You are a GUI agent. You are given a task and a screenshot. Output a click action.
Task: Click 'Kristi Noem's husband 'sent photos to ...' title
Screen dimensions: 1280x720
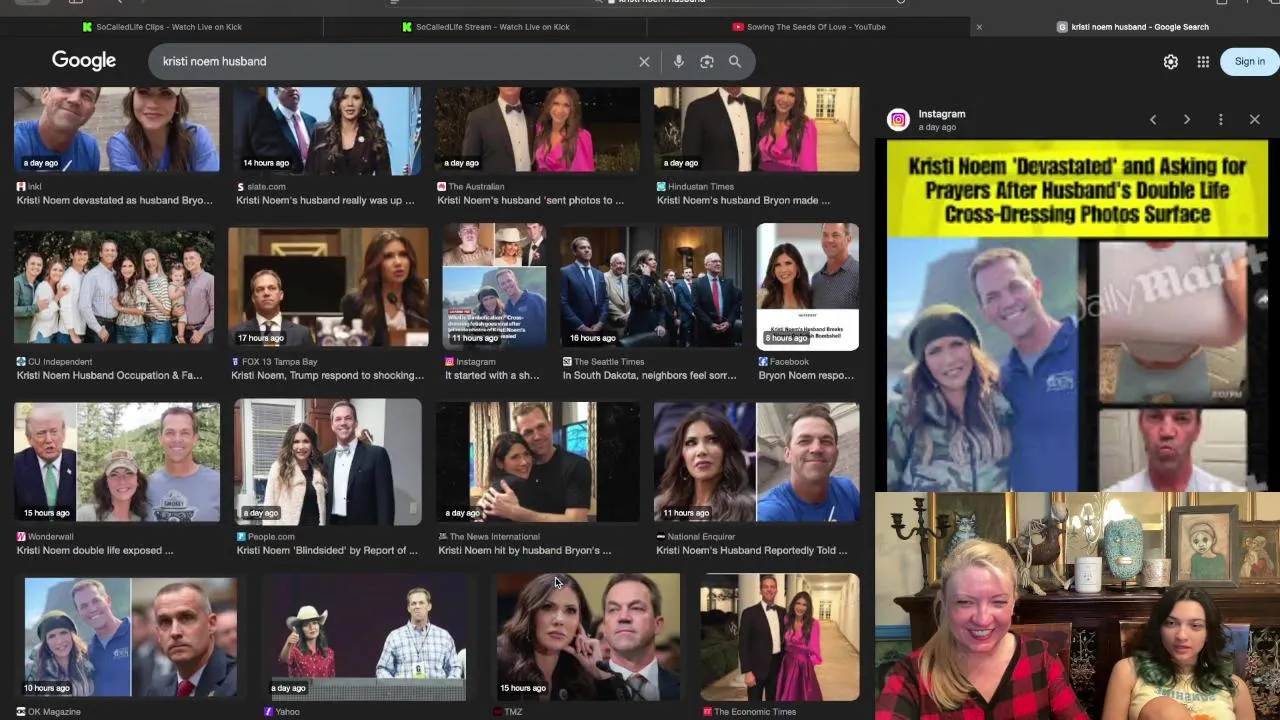[x=530, y=200]
